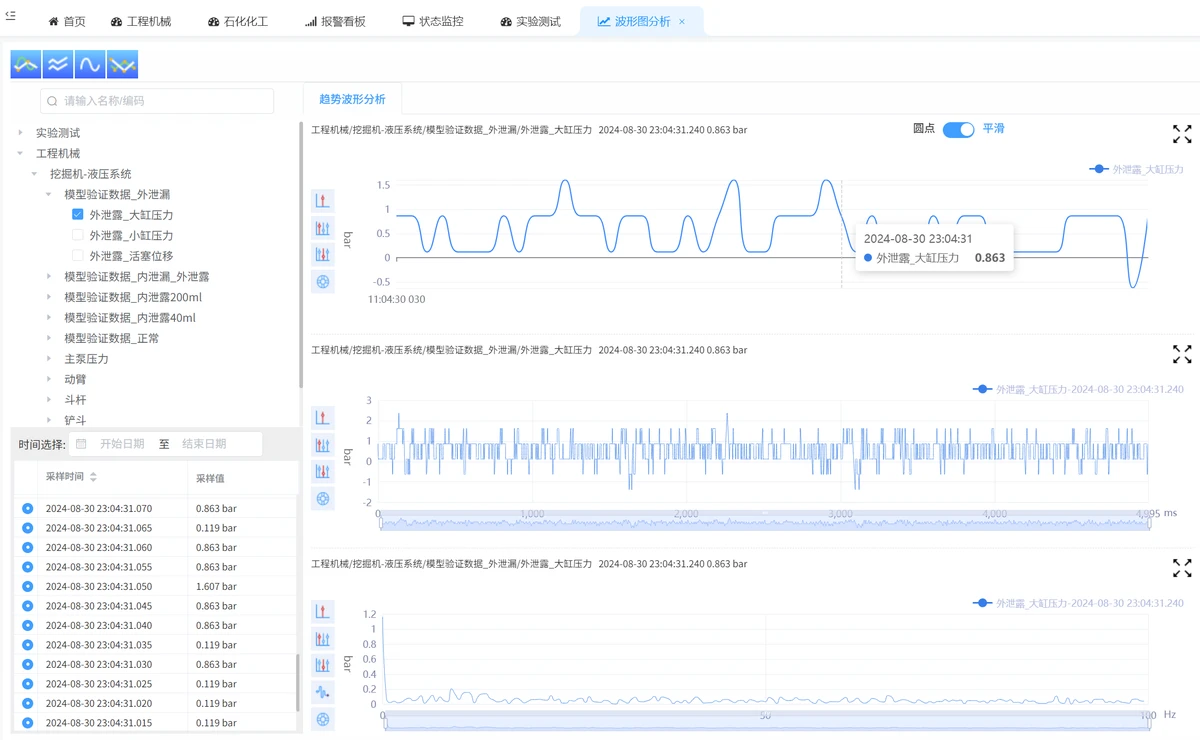Click the round bearing icon beside the top trend chart

coord(322,282)
